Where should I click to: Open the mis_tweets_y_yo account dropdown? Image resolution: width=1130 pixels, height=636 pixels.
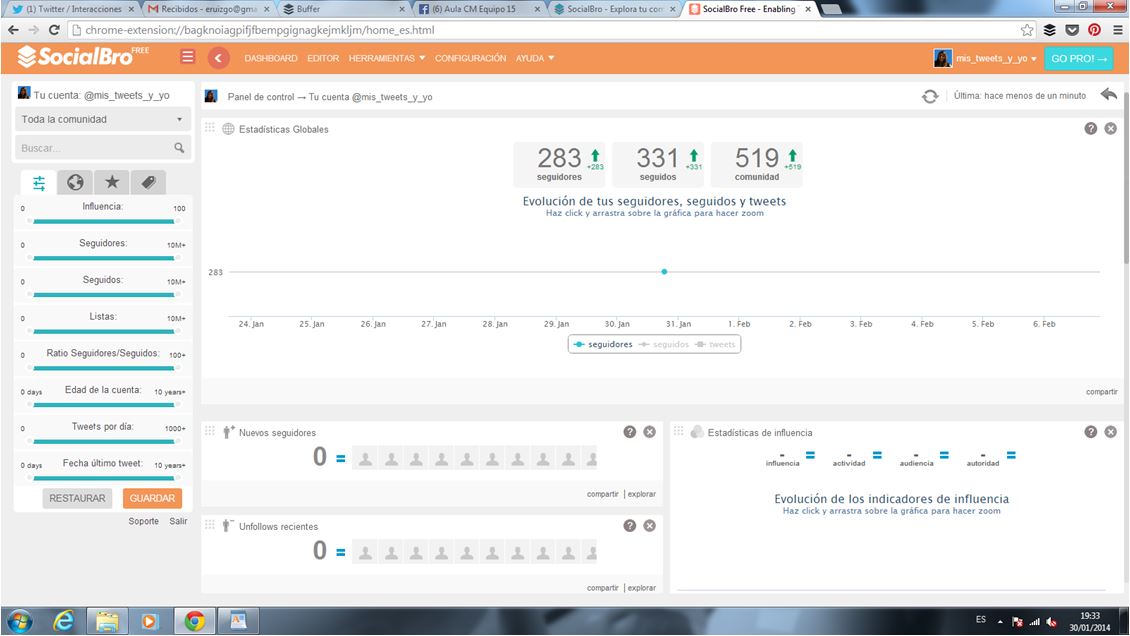tap(988, 59)
